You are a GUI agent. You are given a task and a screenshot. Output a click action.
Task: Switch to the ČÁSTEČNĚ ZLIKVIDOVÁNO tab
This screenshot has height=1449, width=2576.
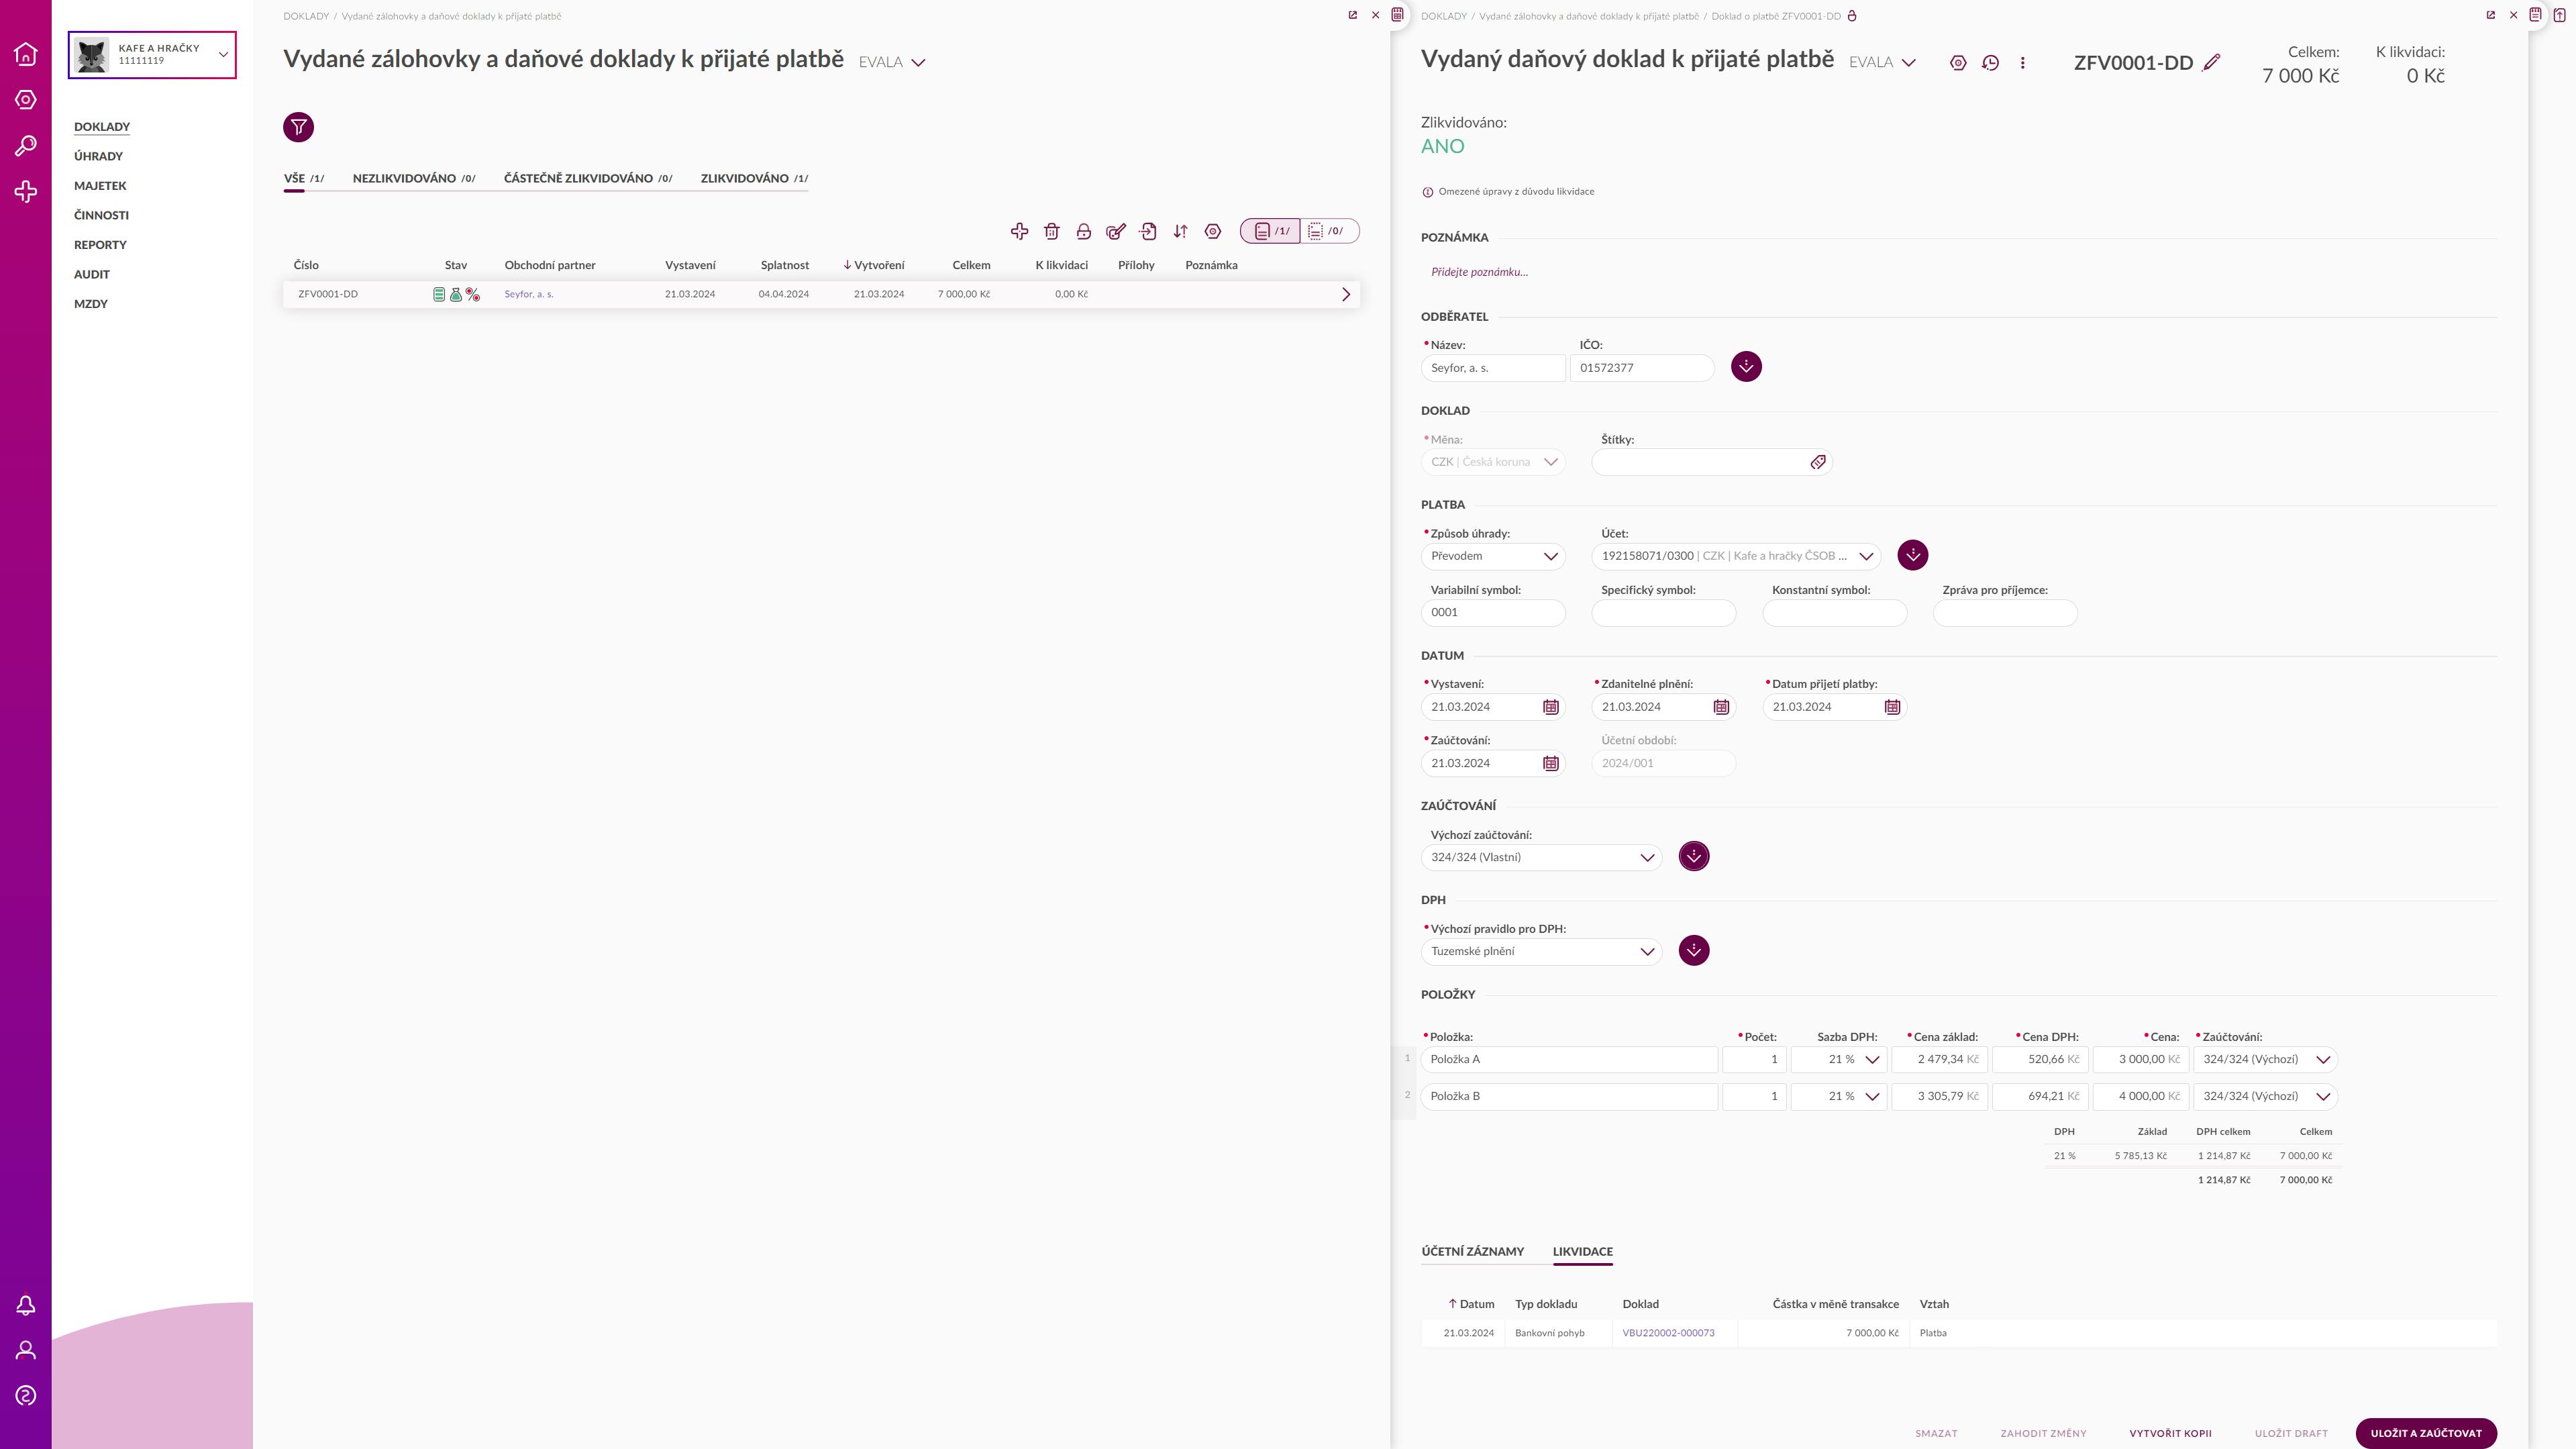coord(587,179)
